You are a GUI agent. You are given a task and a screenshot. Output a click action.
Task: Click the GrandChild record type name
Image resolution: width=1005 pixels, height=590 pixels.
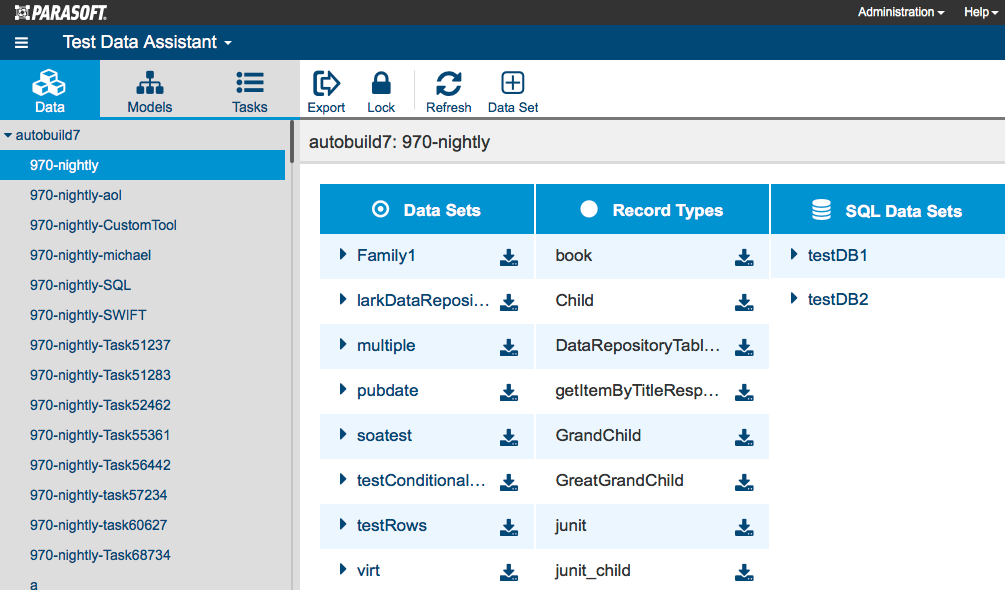click(x=598, y=436)
